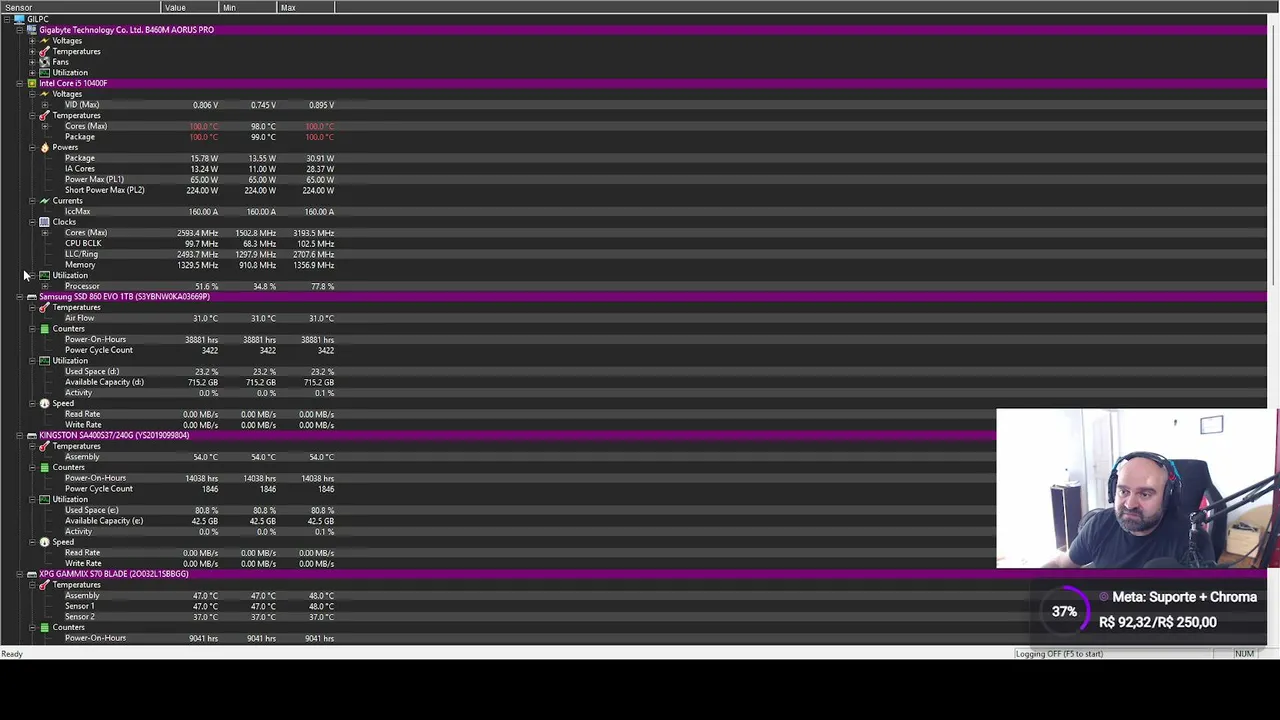Click the '2593.4 MHz' cores clock value
Viewport: 1280px width, 720px height.
coord(197,233)
